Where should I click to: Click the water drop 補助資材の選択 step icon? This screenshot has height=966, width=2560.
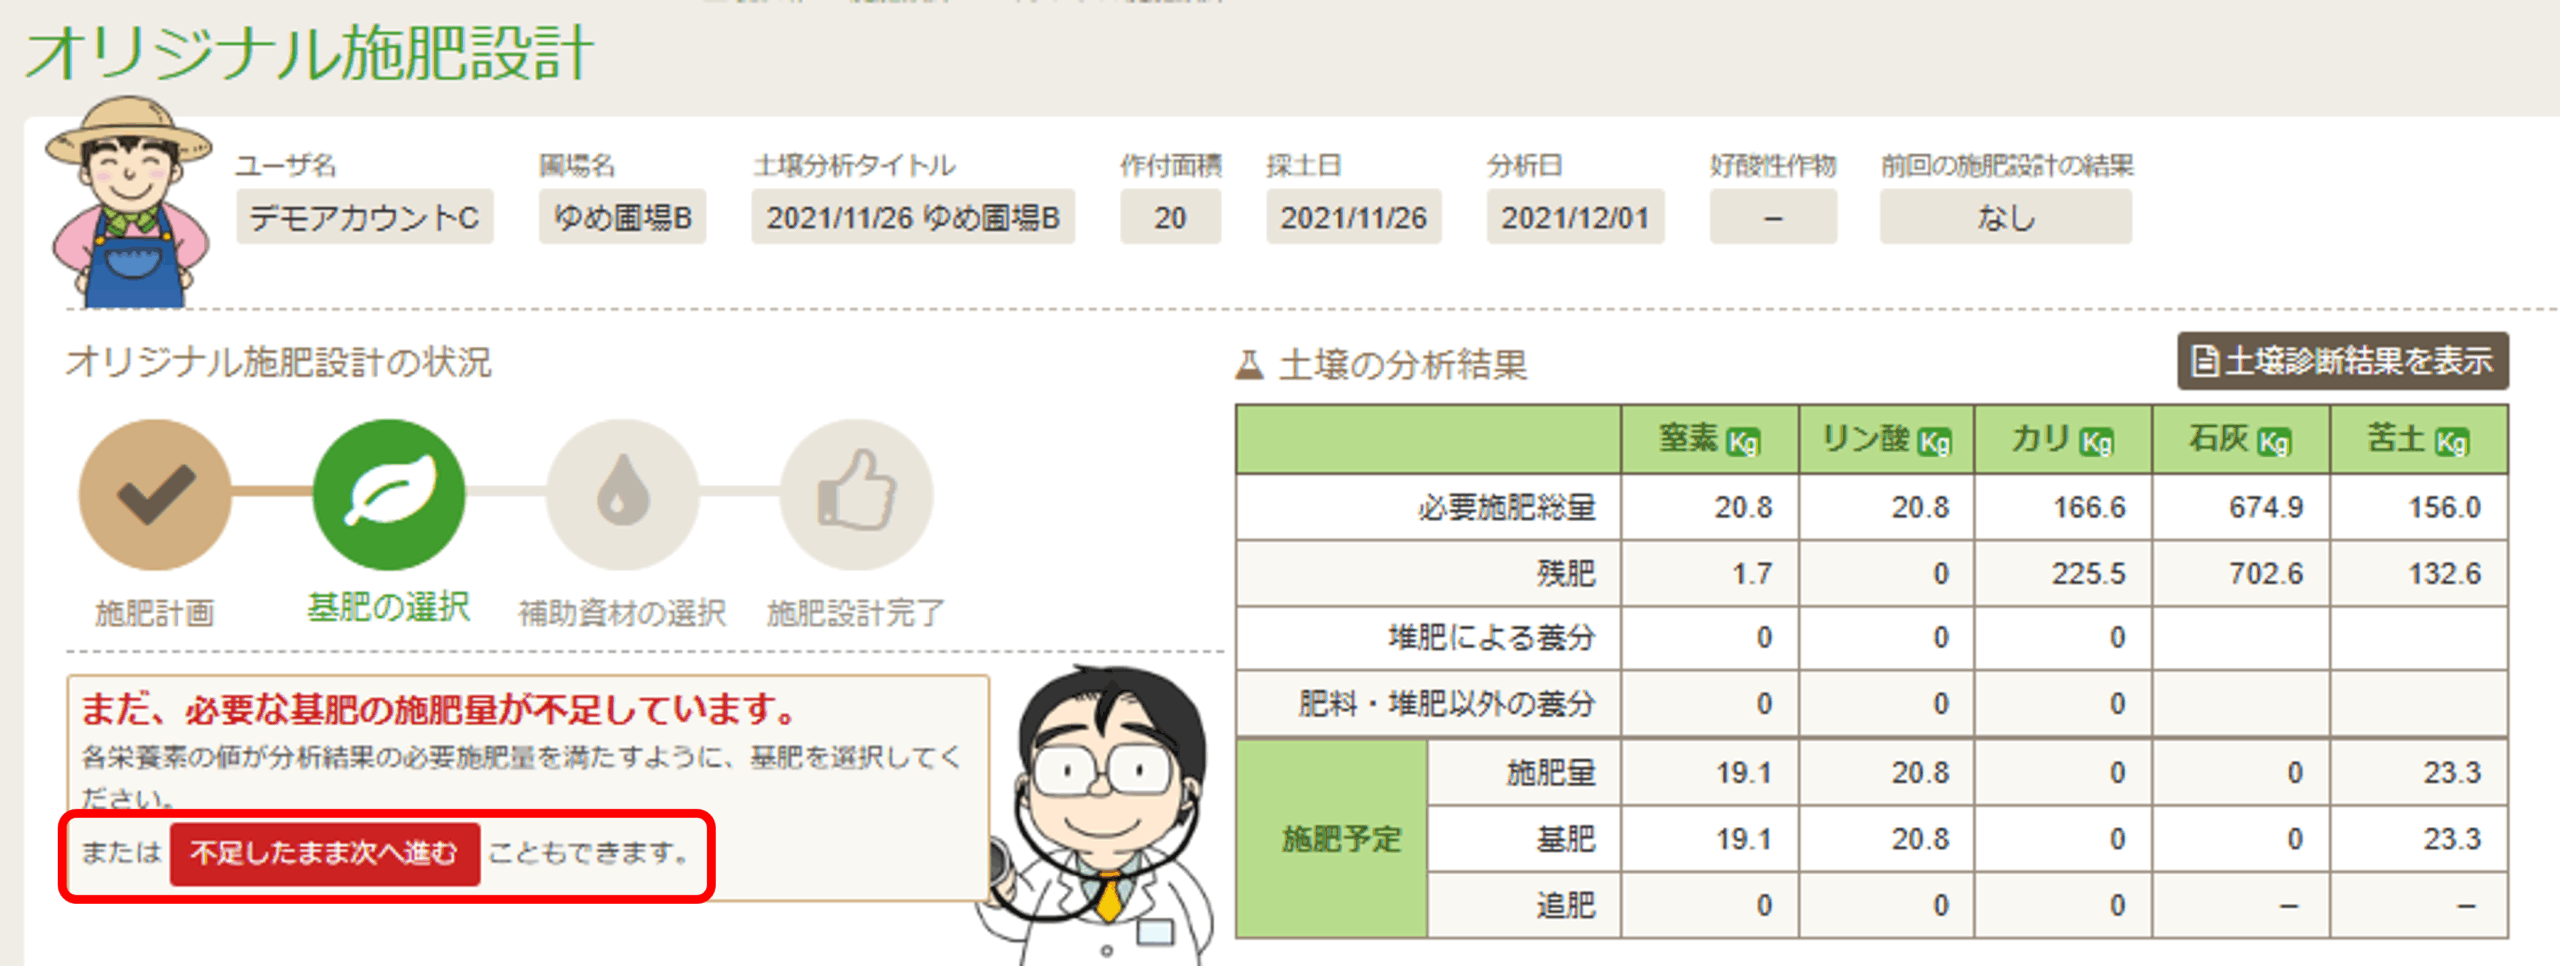click(x=622, y=495)
